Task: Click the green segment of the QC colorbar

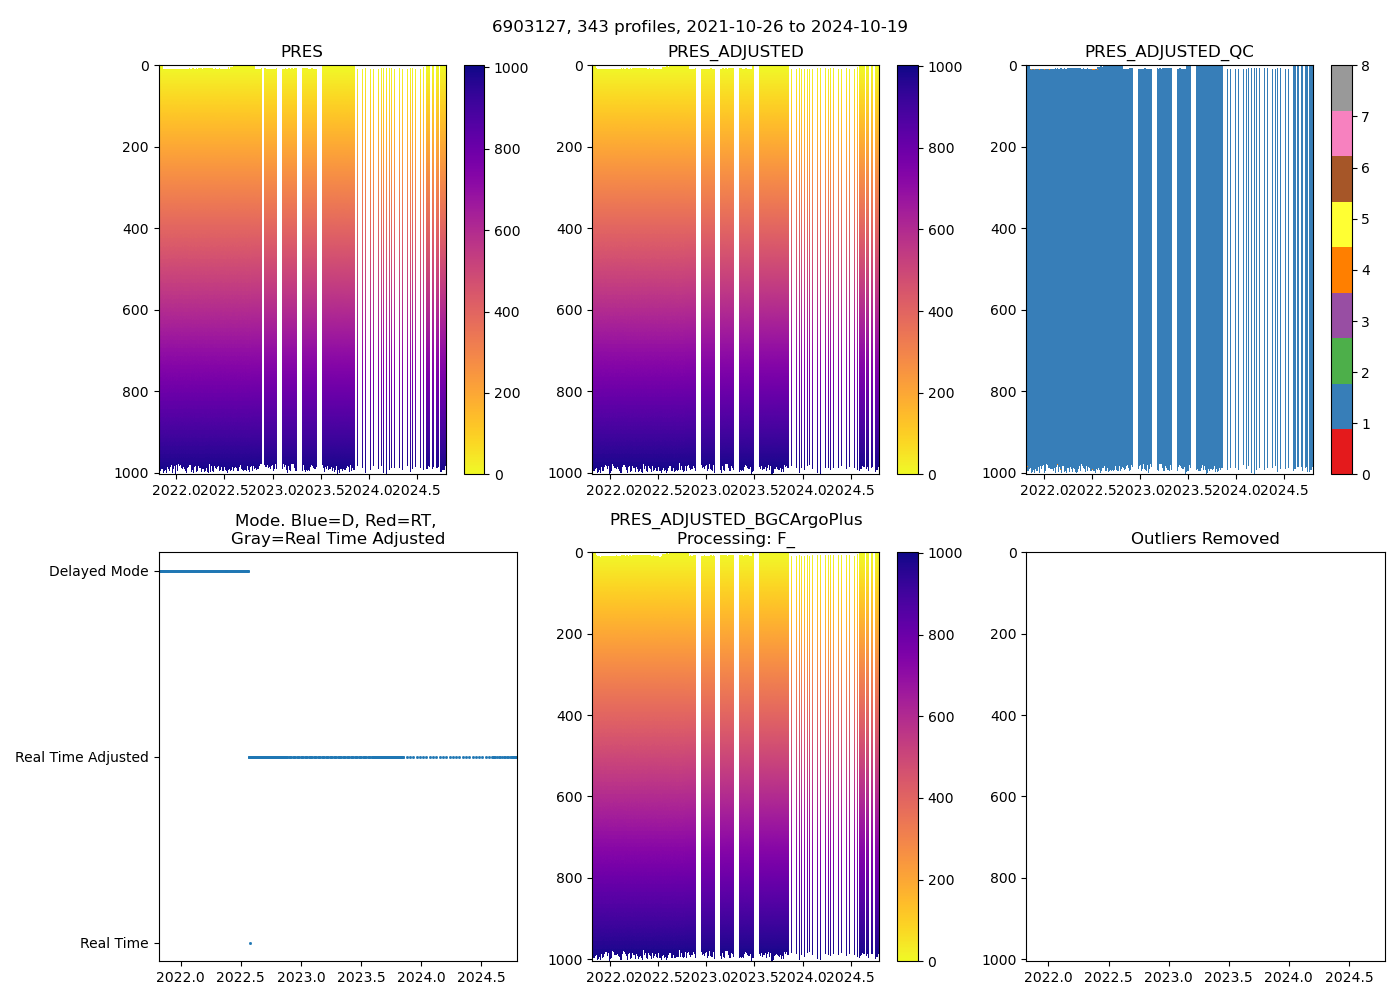Action: [1341, 361]
